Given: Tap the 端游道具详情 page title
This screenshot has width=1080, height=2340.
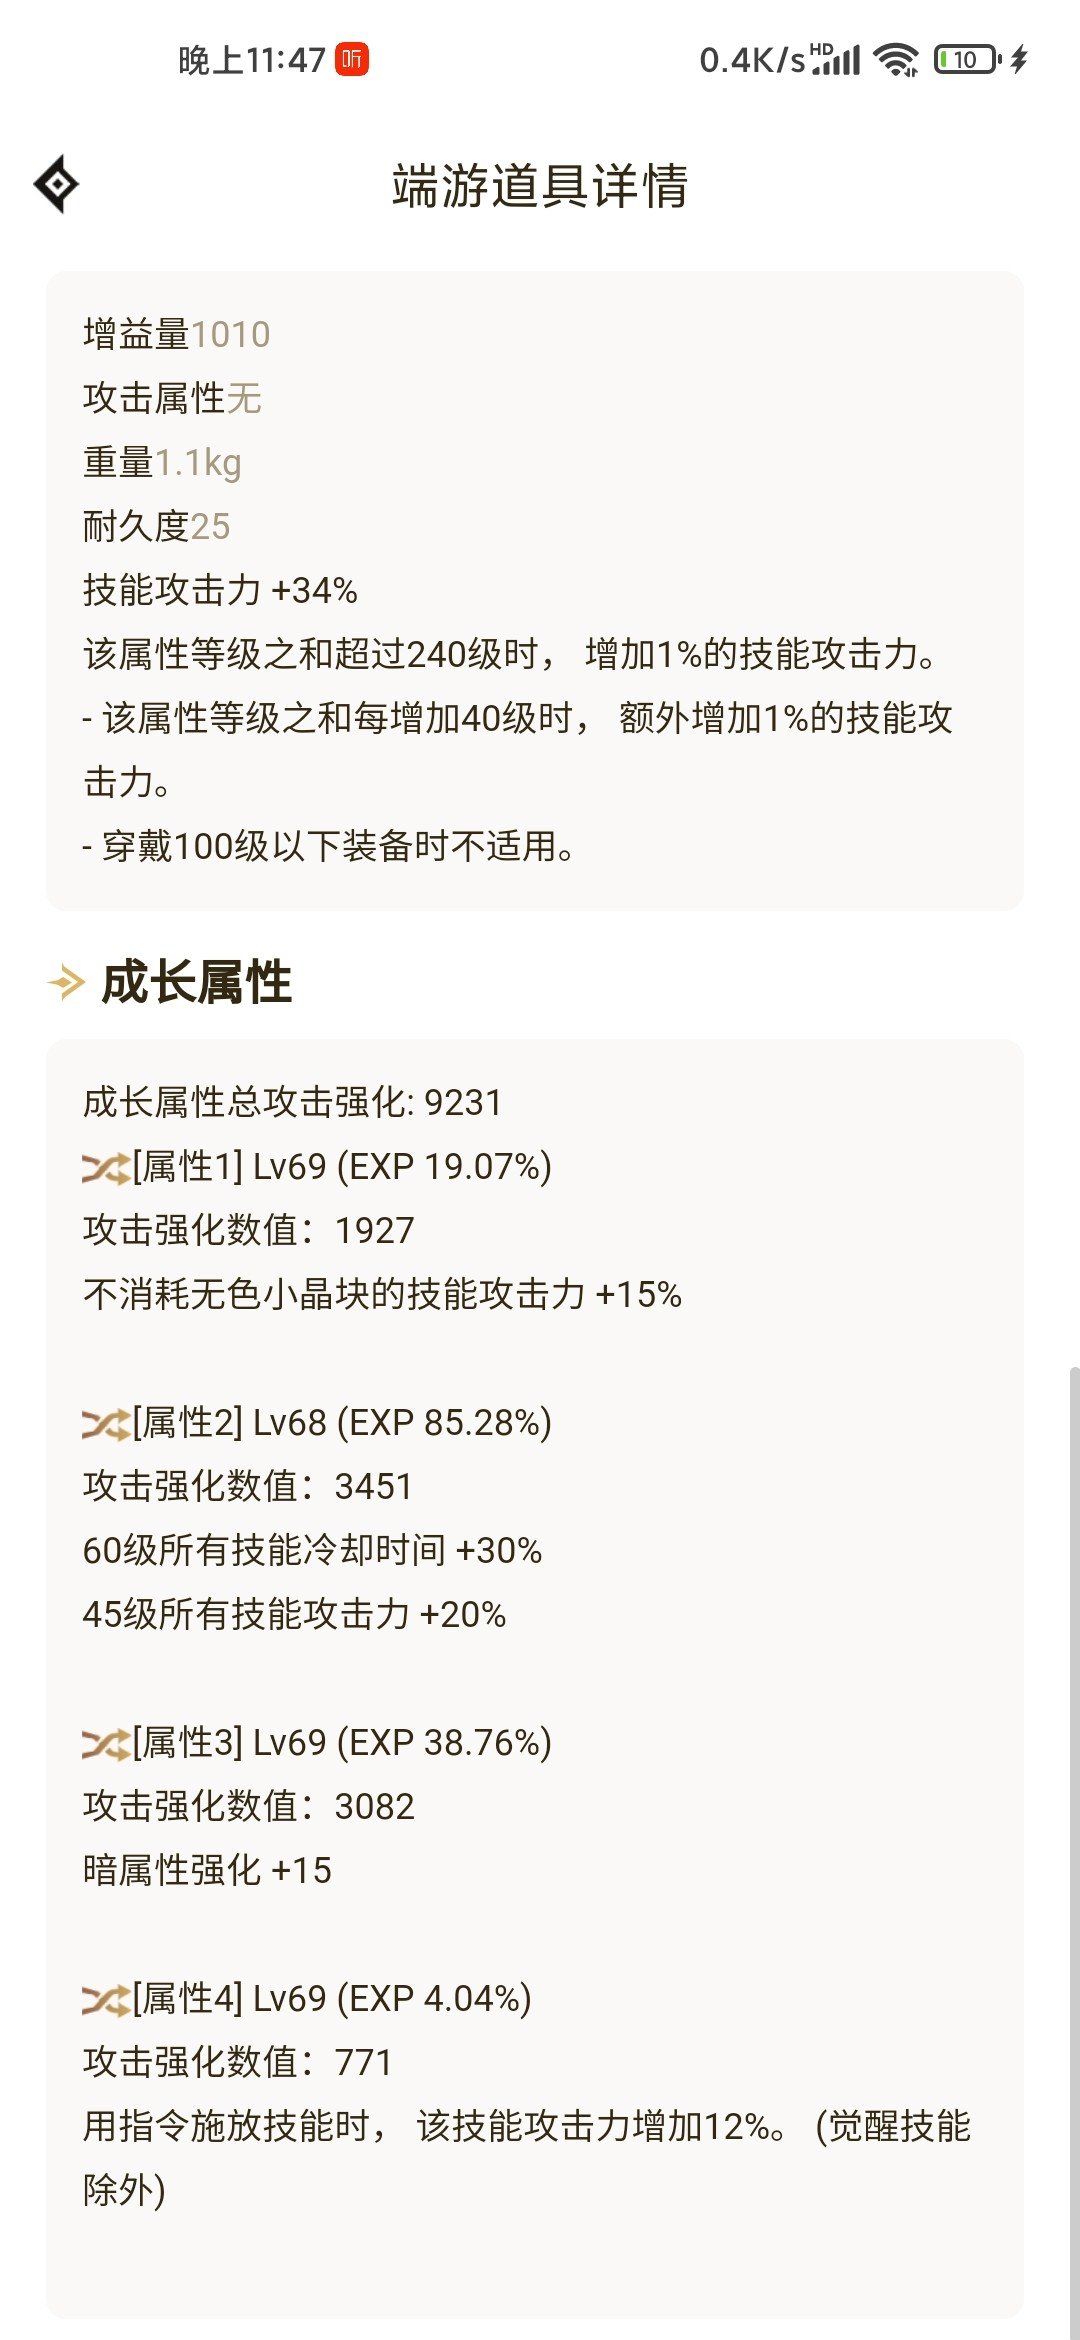Looking at the screenshot, I should pyautogui.click(x=540, y=186).
